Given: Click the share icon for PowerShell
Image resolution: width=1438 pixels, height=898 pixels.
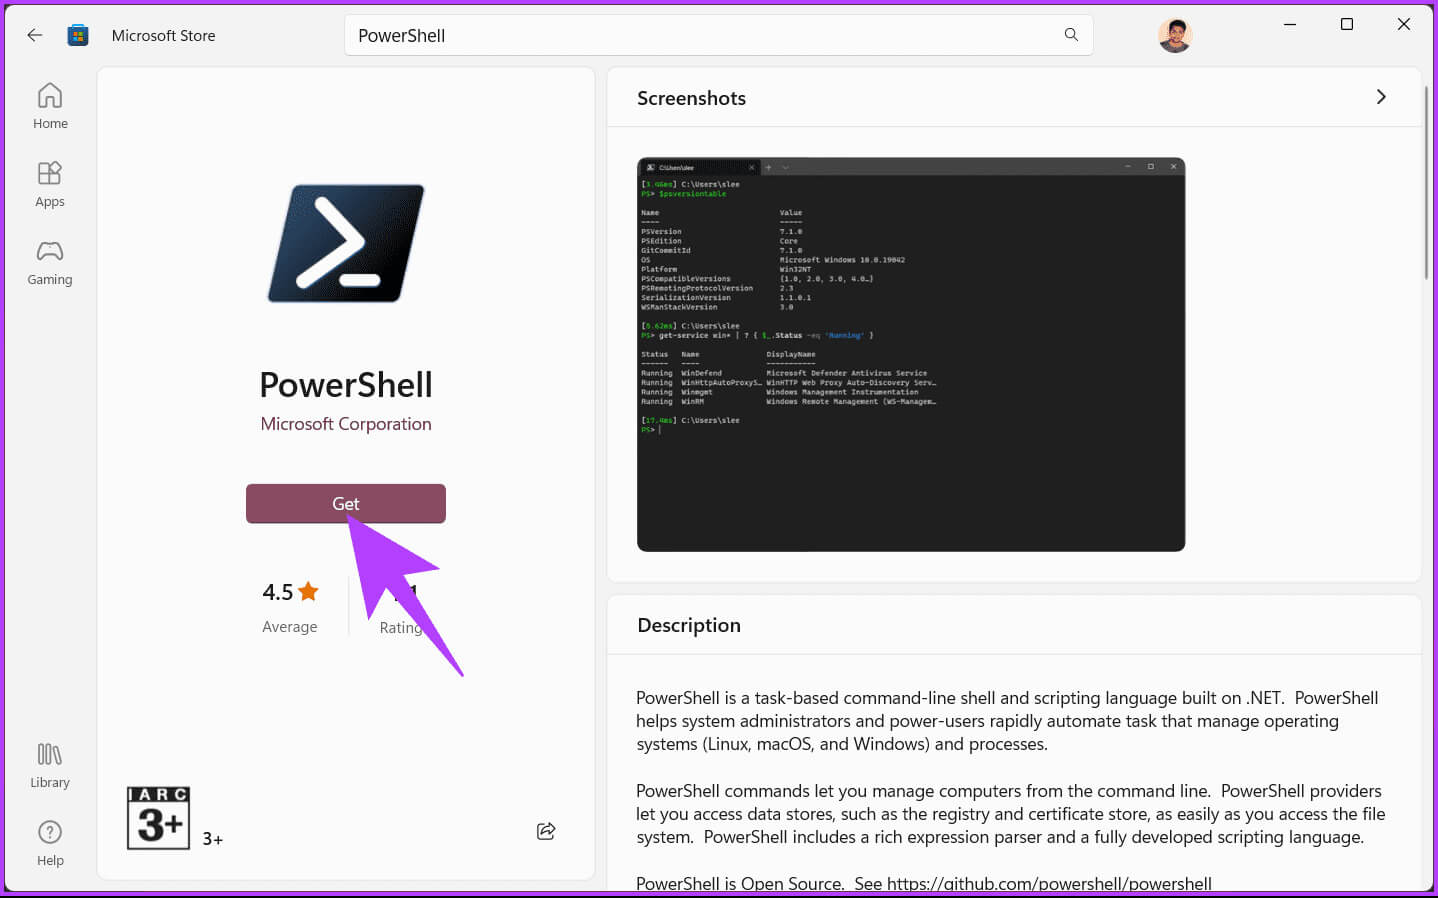Looking at the screenshot, I should (546, 831).
